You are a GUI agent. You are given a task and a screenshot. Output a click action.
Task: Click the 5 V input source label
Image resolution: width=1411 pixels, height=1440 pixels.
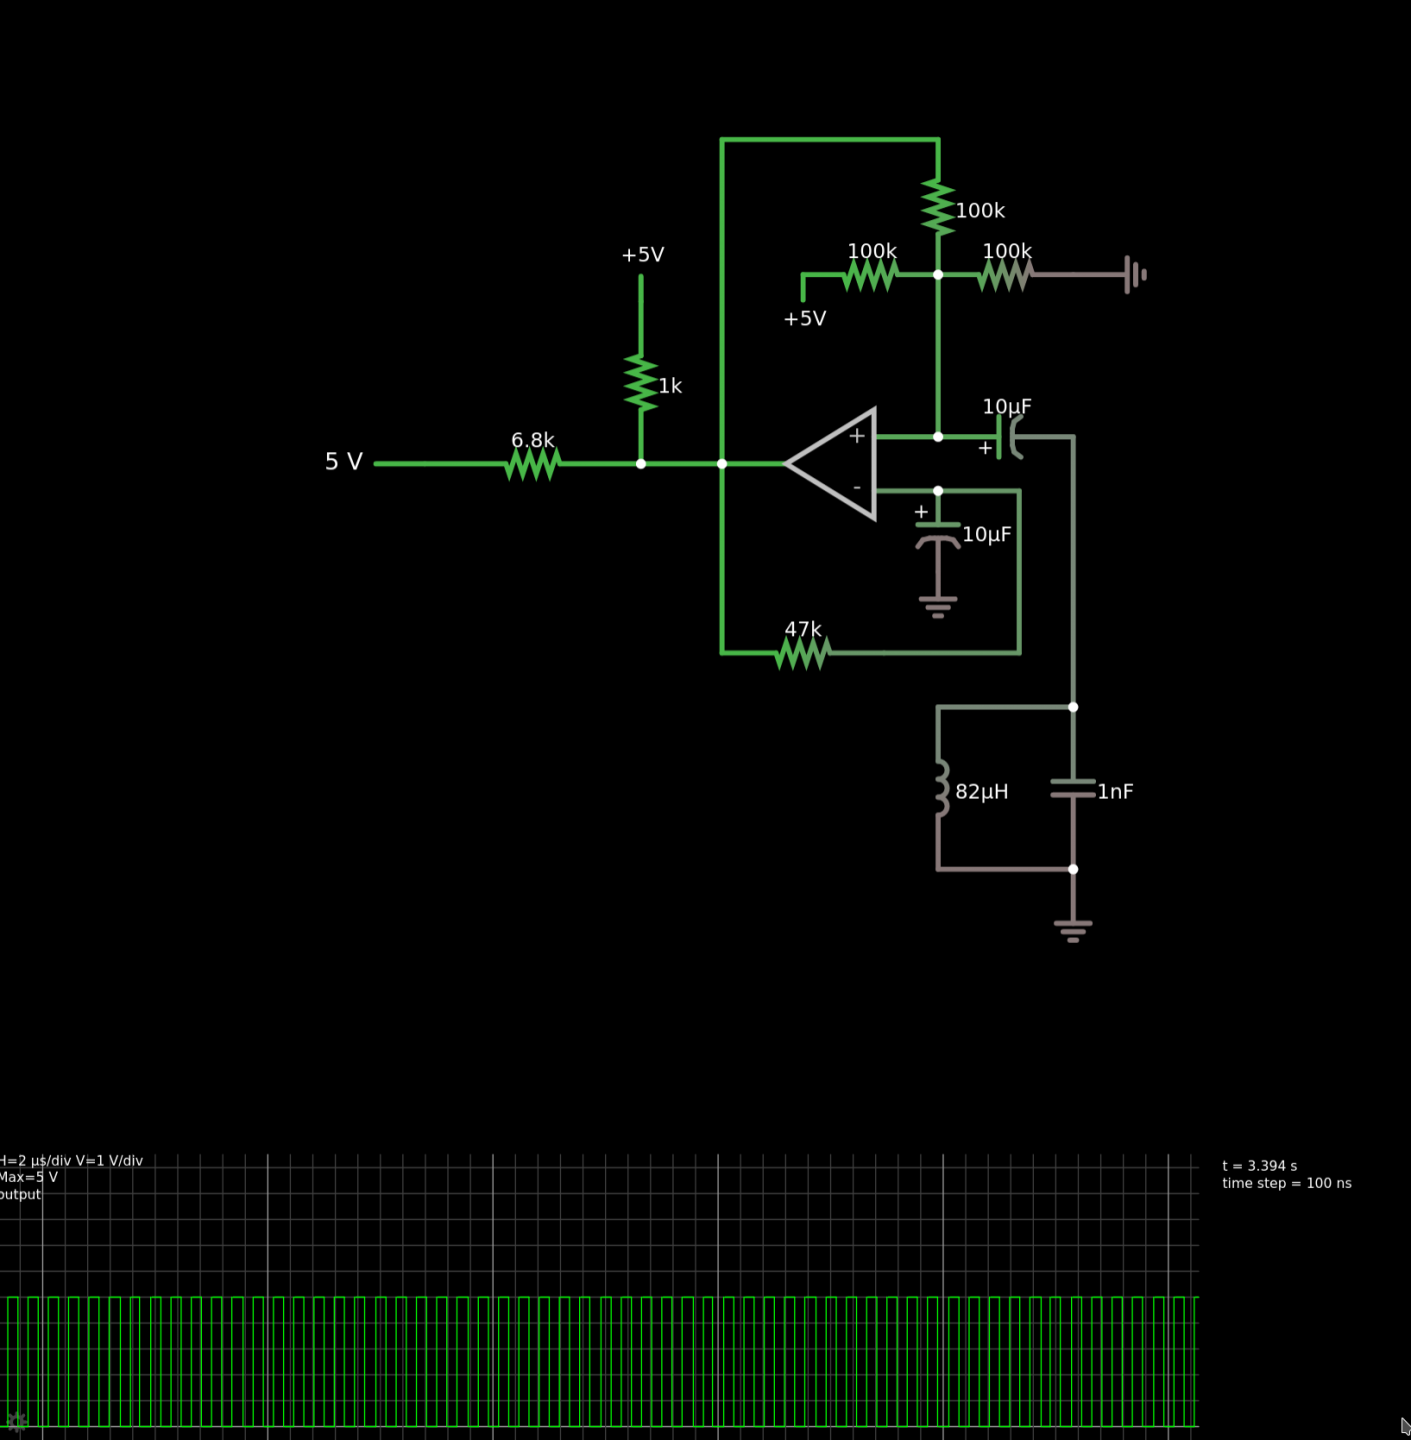click(x=343, y=462)
